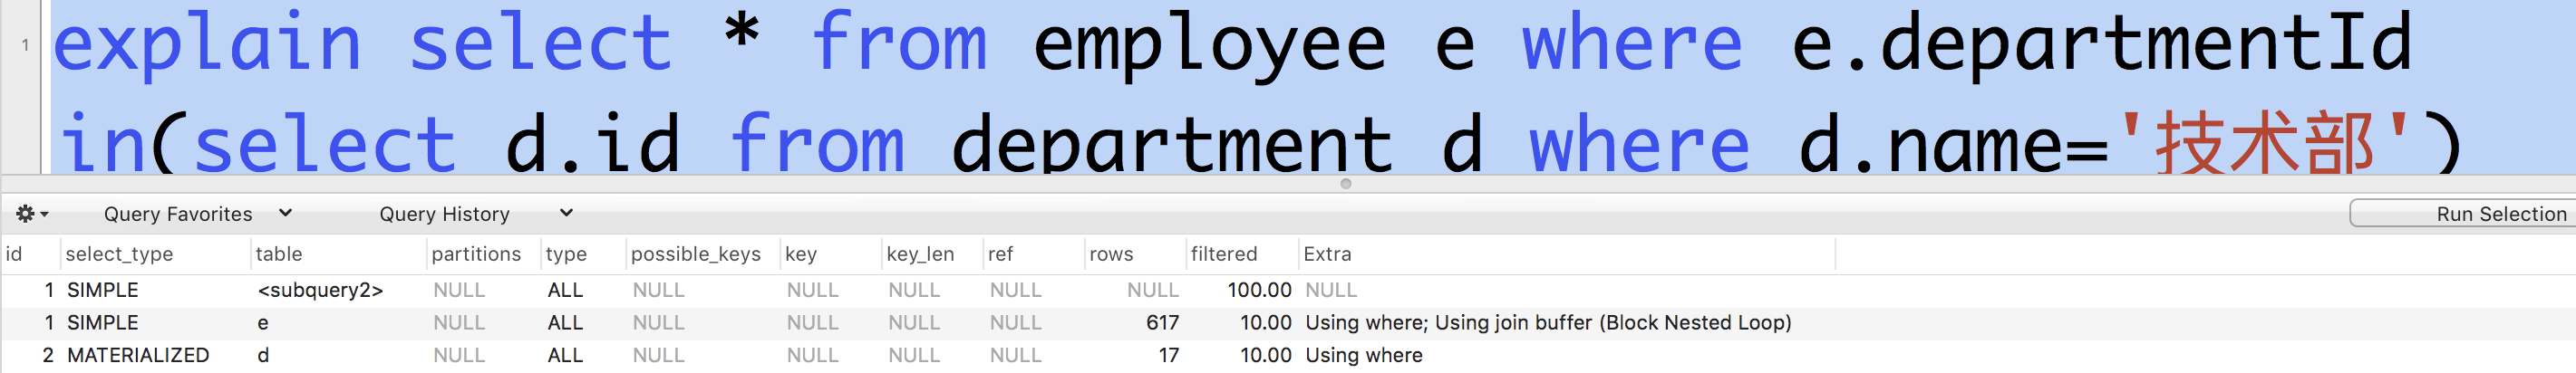Viewport: 2576px width, 373px height.
Task: Select the table cell 'e'
Action: tap(263, 323)
